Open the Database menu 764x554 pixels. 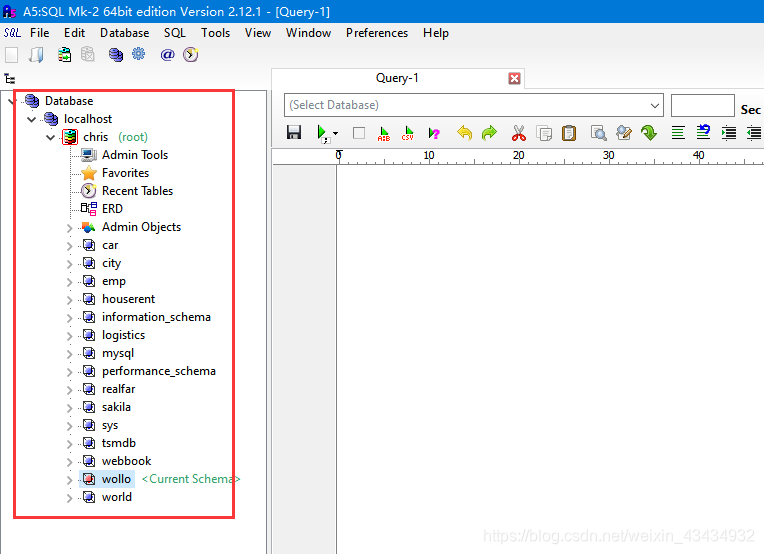point(125,33)
